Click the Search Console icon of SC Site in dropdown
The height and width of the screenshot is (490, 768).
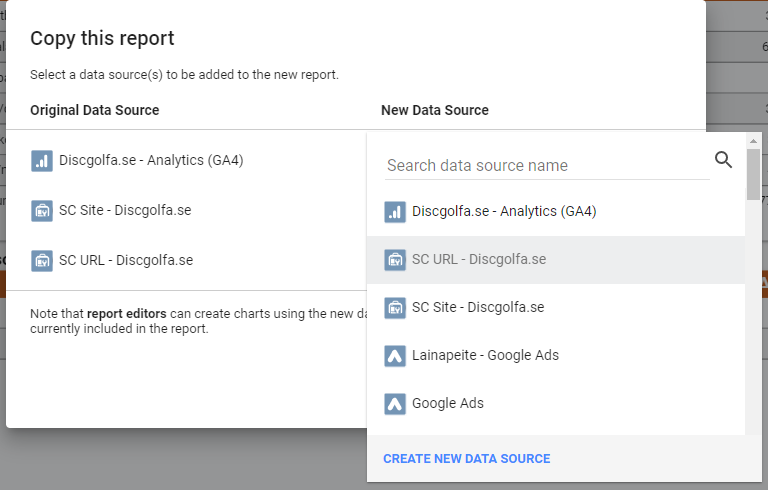pos(395,308)
